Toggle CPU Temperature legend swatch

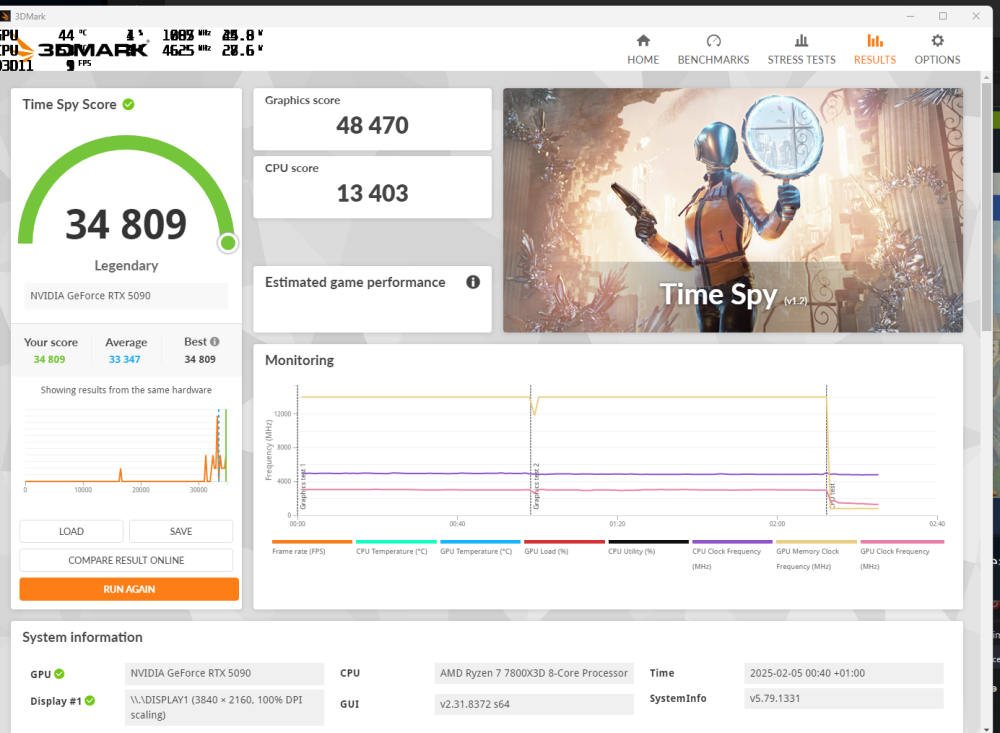coord(396,542)
